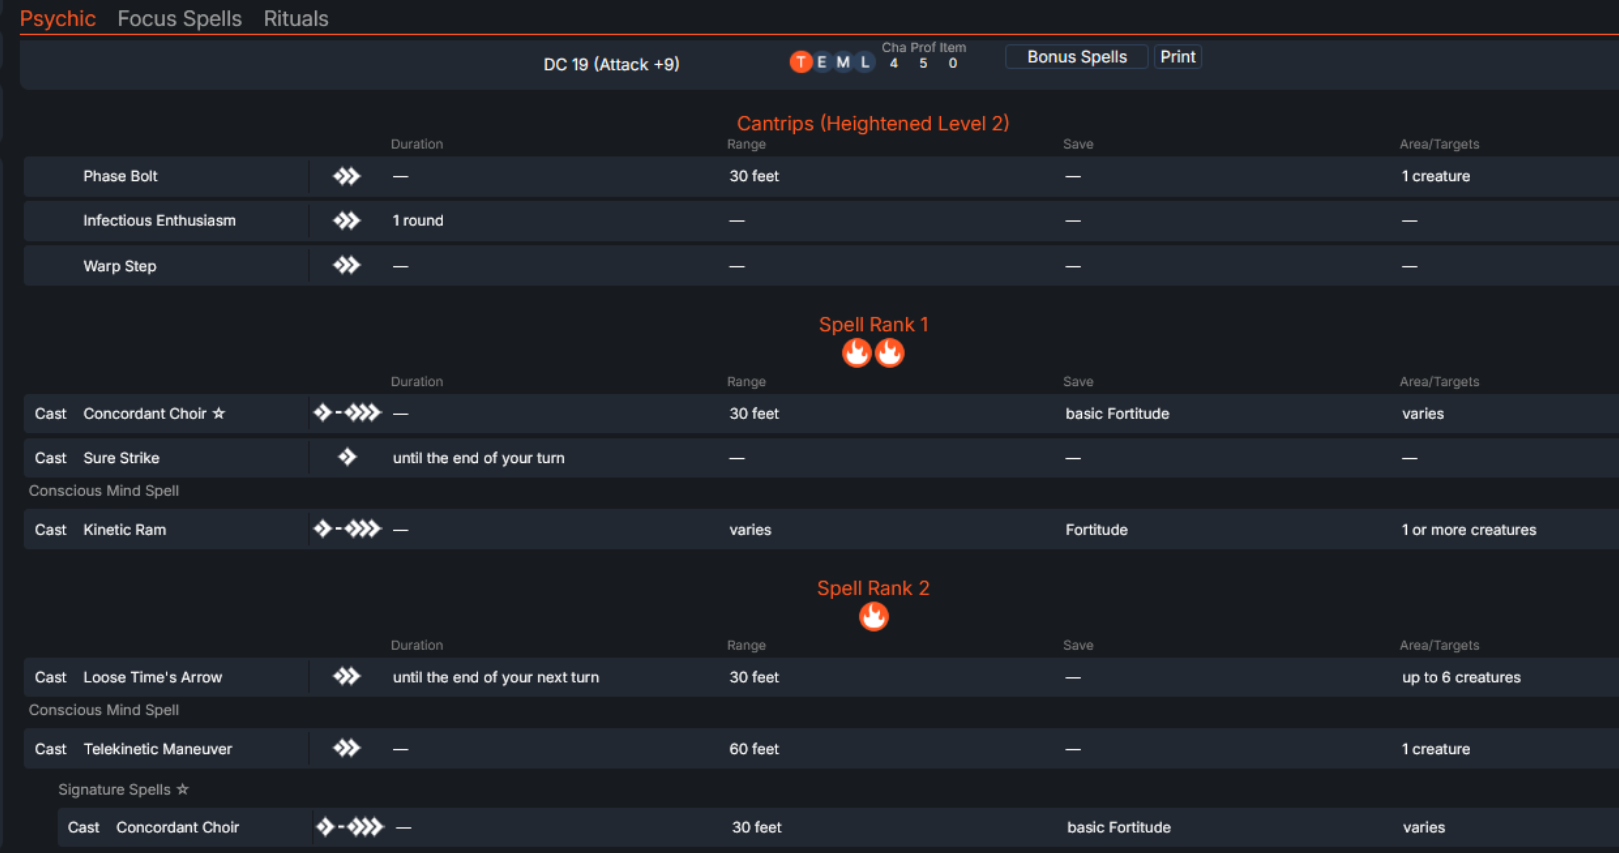Click the variable action icon for Kinetic Ram
The image size is (1619, 853).
tap(347, 529)
